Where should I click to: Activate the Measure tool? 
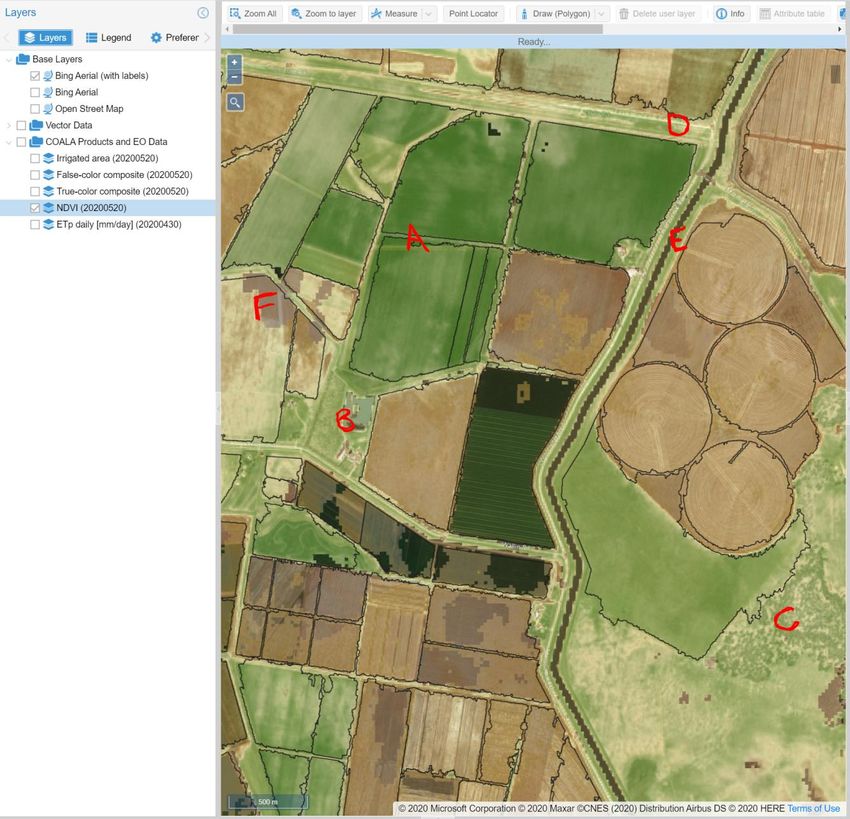point(395,14)
